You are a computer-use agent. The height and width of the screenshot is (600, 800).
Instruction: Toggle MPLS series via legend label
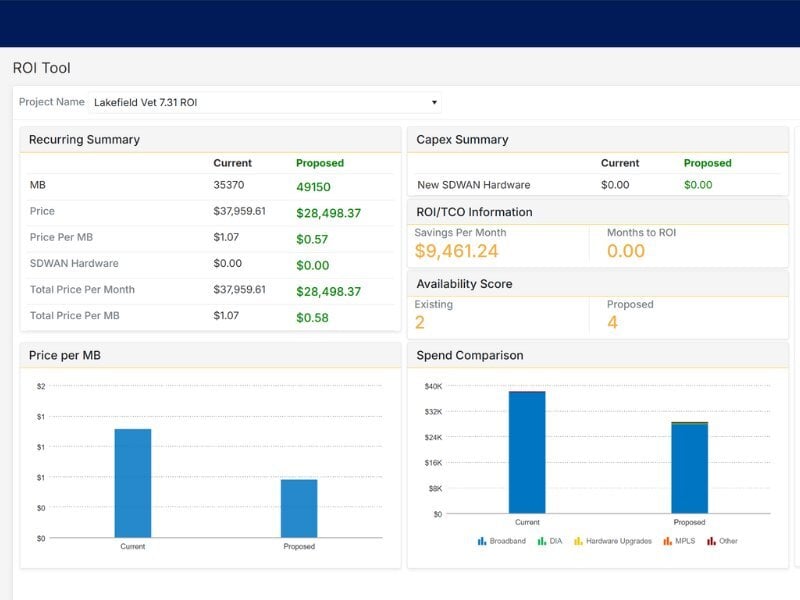coord(685,541)
